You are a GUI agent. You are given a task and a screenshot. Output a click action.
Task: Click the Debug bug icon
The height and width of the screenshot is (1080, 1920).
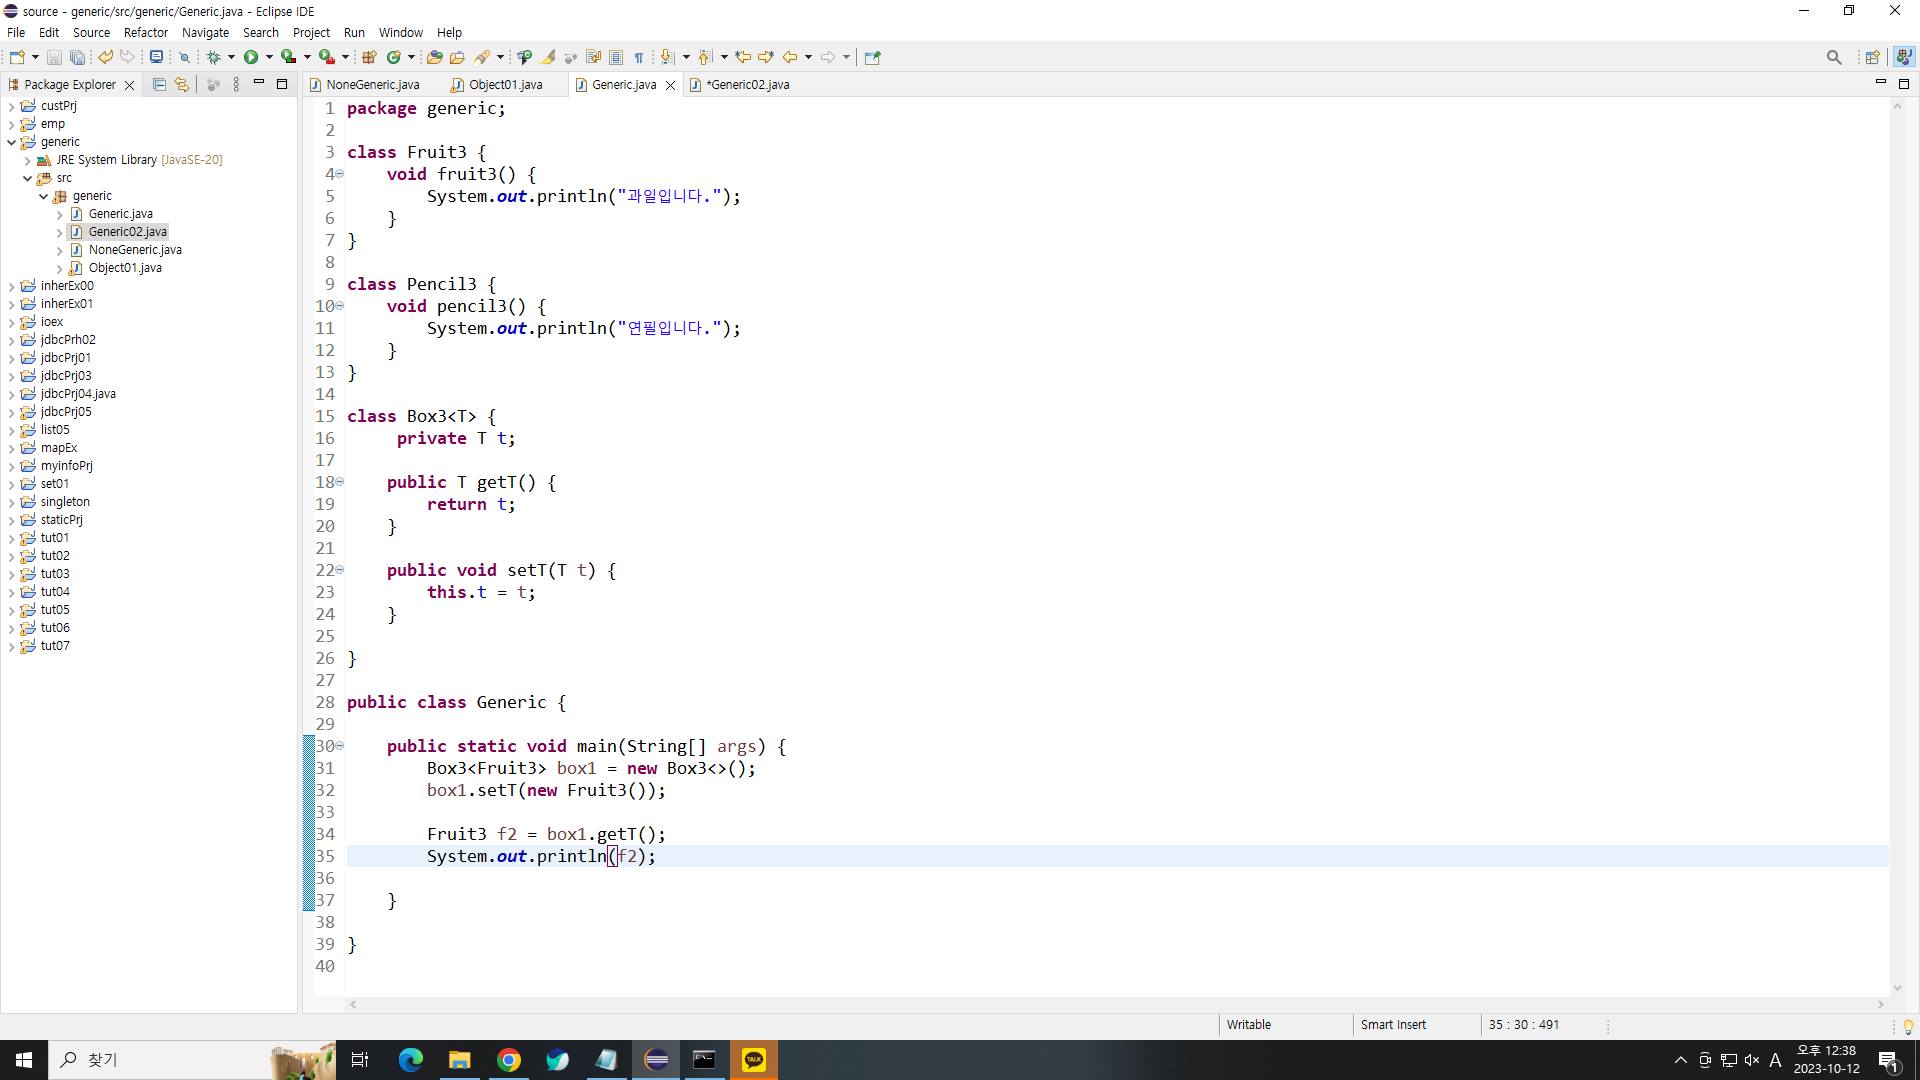[213, 57]
